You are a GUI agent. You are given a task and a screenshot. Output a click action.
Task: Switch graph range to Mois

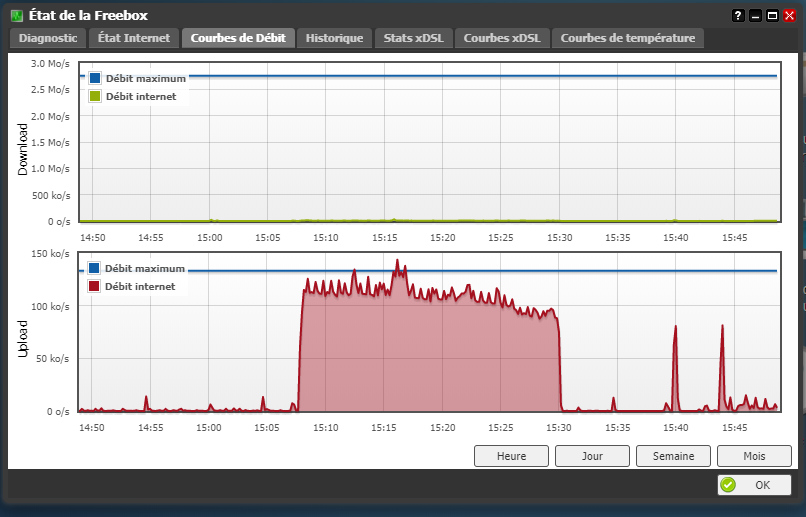click(x=754, y=456)
